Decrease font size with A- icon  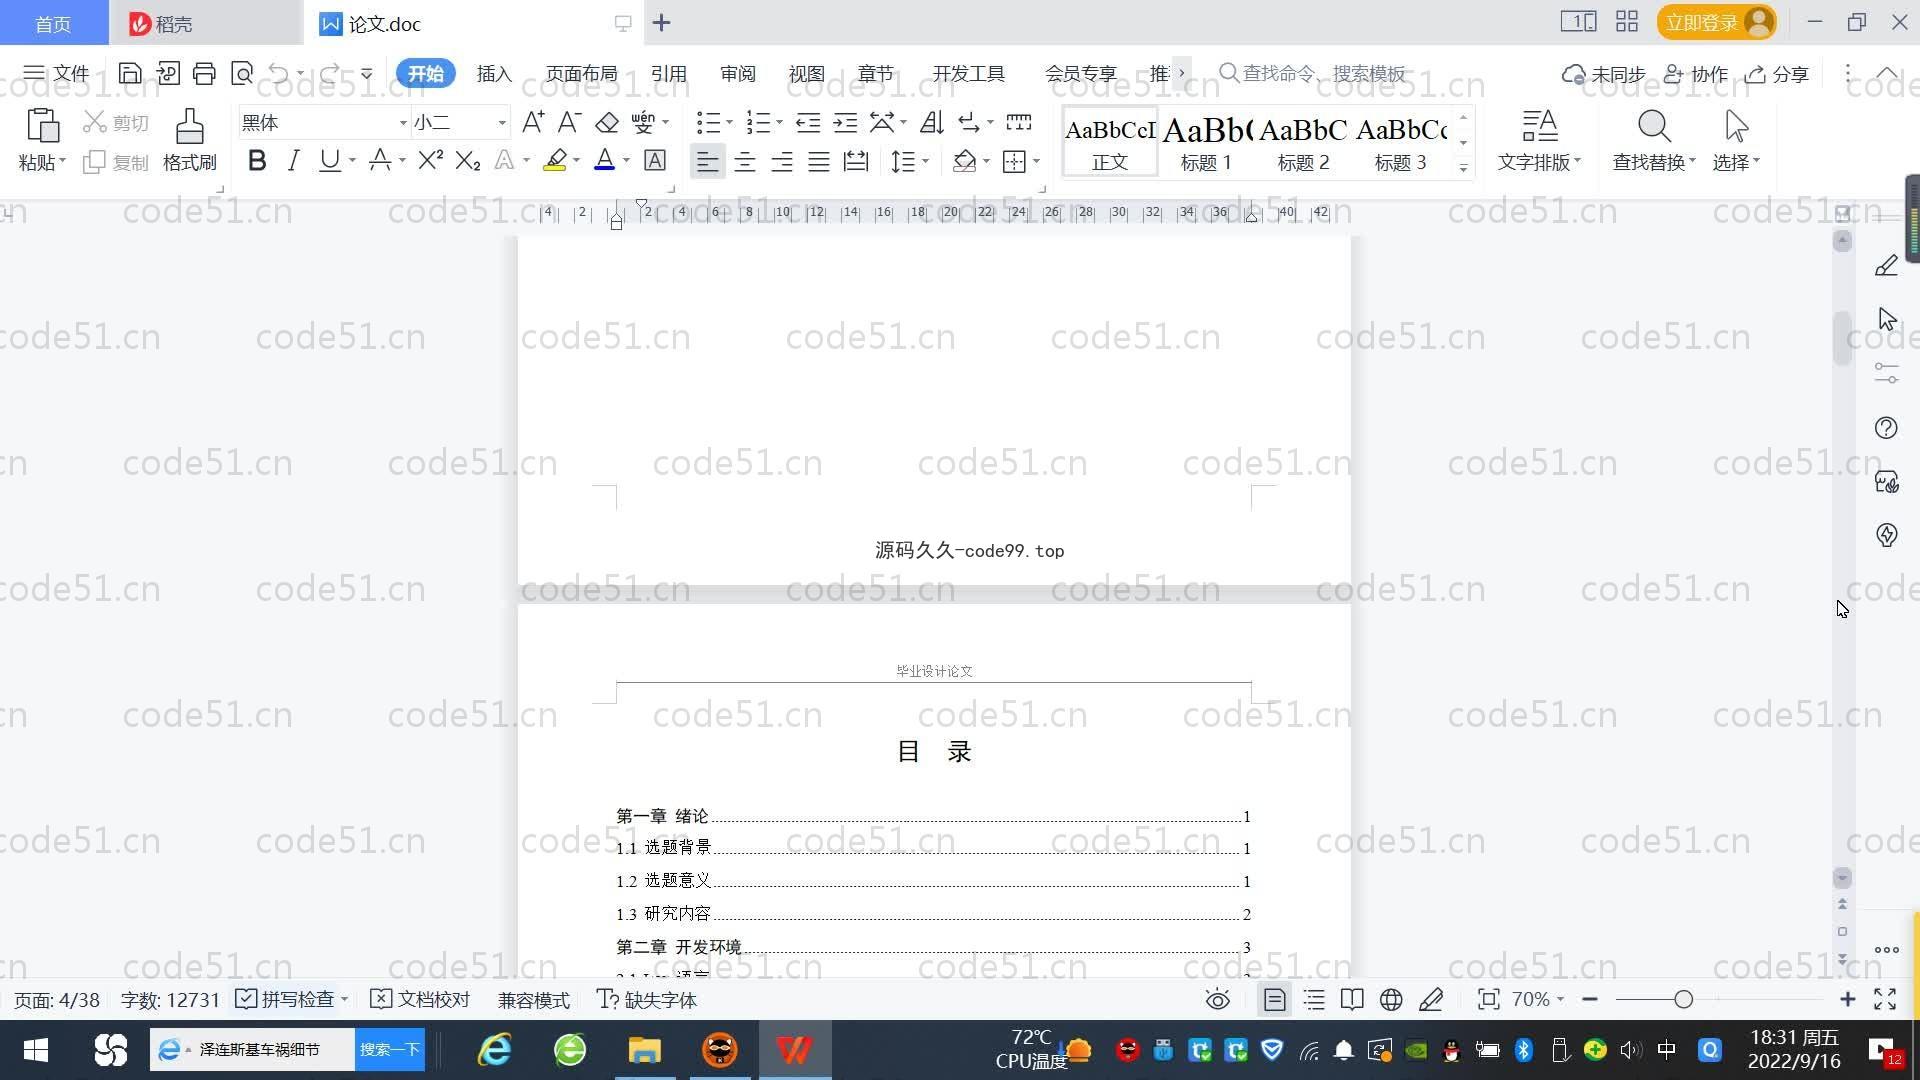(x=569, y=122)
